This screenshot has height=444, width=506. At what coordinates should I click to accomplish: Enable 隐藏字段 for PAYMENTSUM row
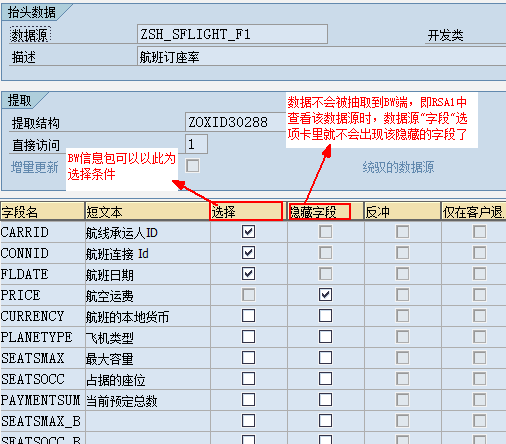(x=325, y=400)
